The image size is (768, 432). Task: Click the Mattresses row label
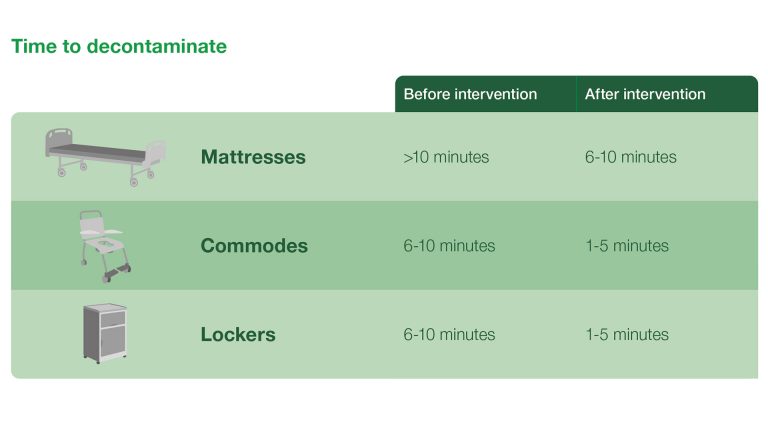[x=253, y=157]
